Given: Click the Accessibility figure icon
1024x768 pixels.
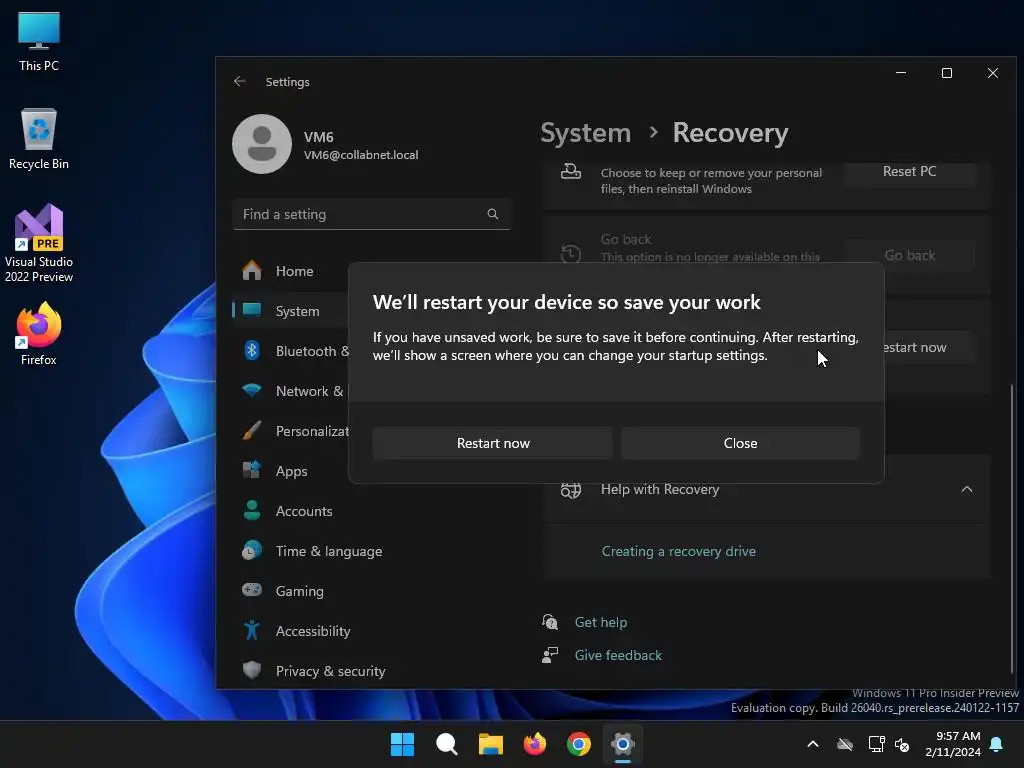Looking at the screenshot, I should pyautogui.click(x=251, y=630).
